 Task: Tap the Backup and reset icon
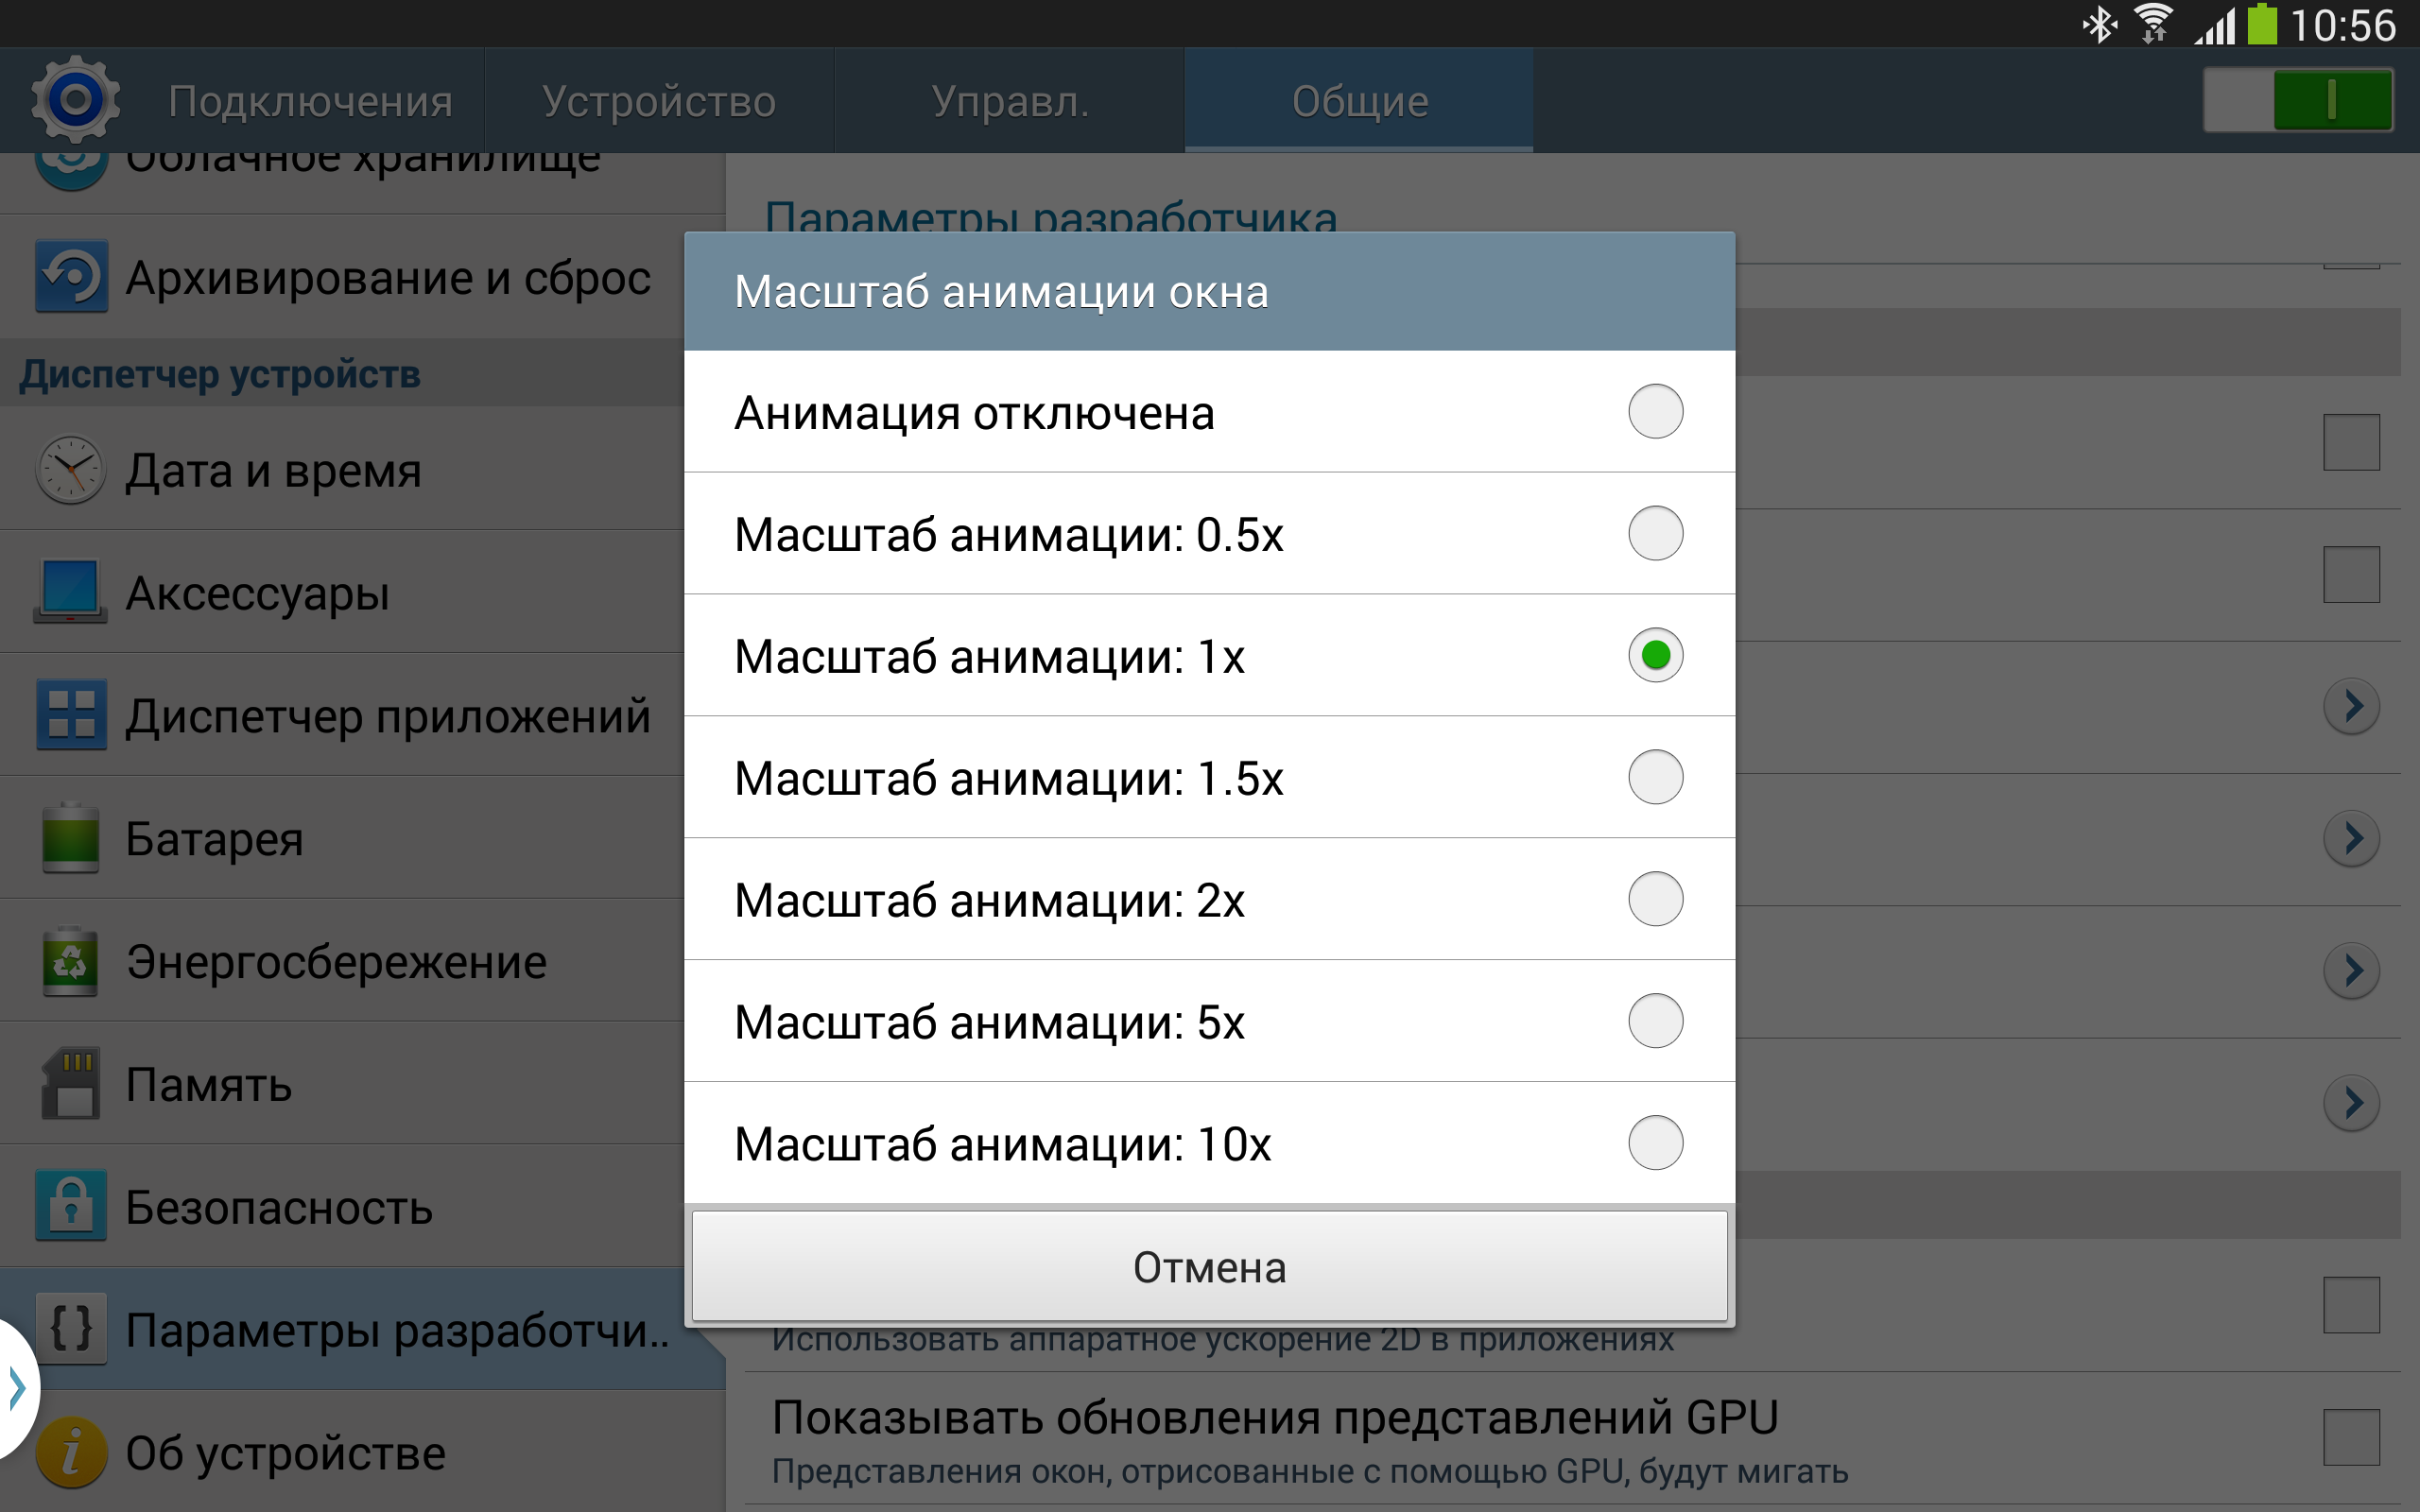71,276
